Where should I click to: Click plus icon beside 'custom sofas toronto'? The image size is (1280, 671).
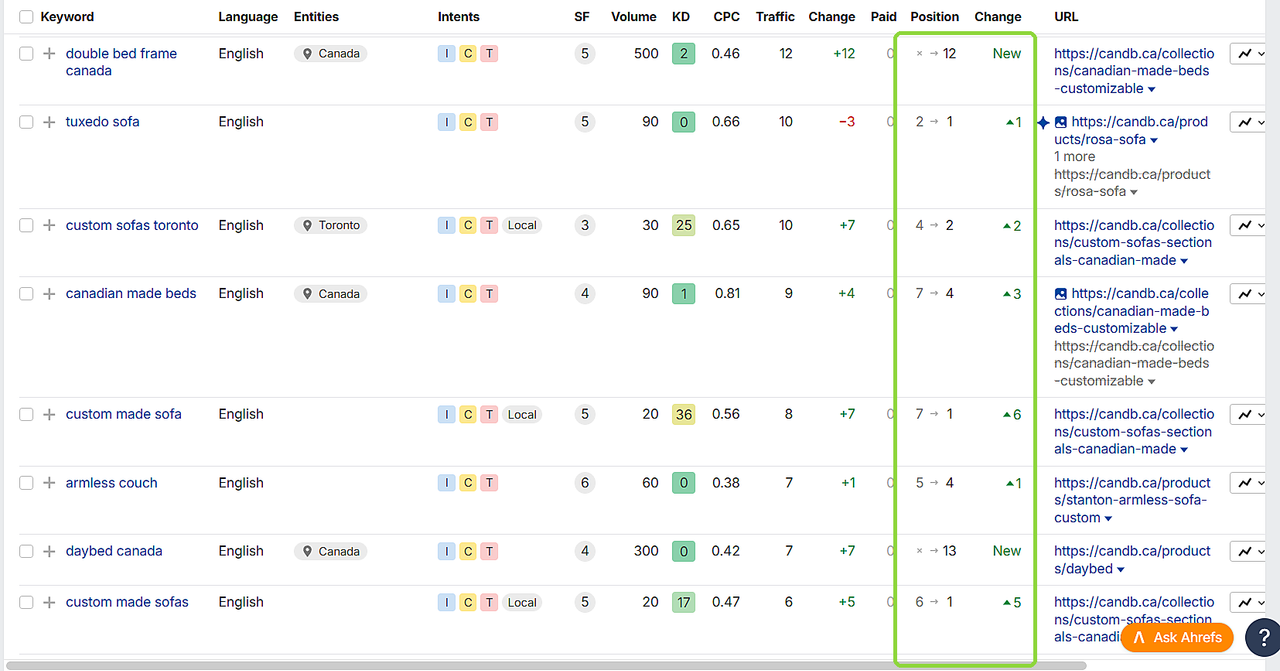[49, 226]
